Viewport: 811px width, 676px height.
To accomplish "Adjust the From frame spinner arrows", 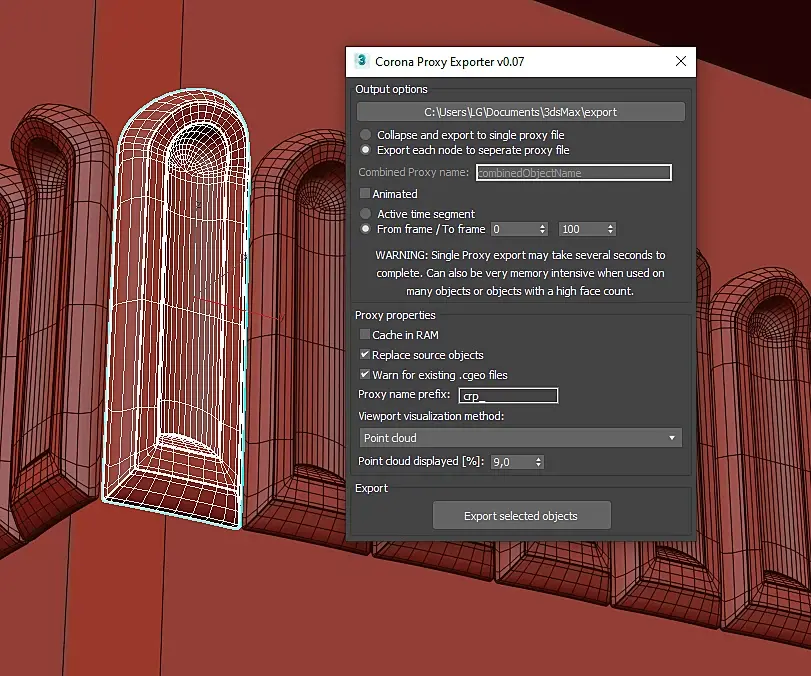I will (543, 229).
